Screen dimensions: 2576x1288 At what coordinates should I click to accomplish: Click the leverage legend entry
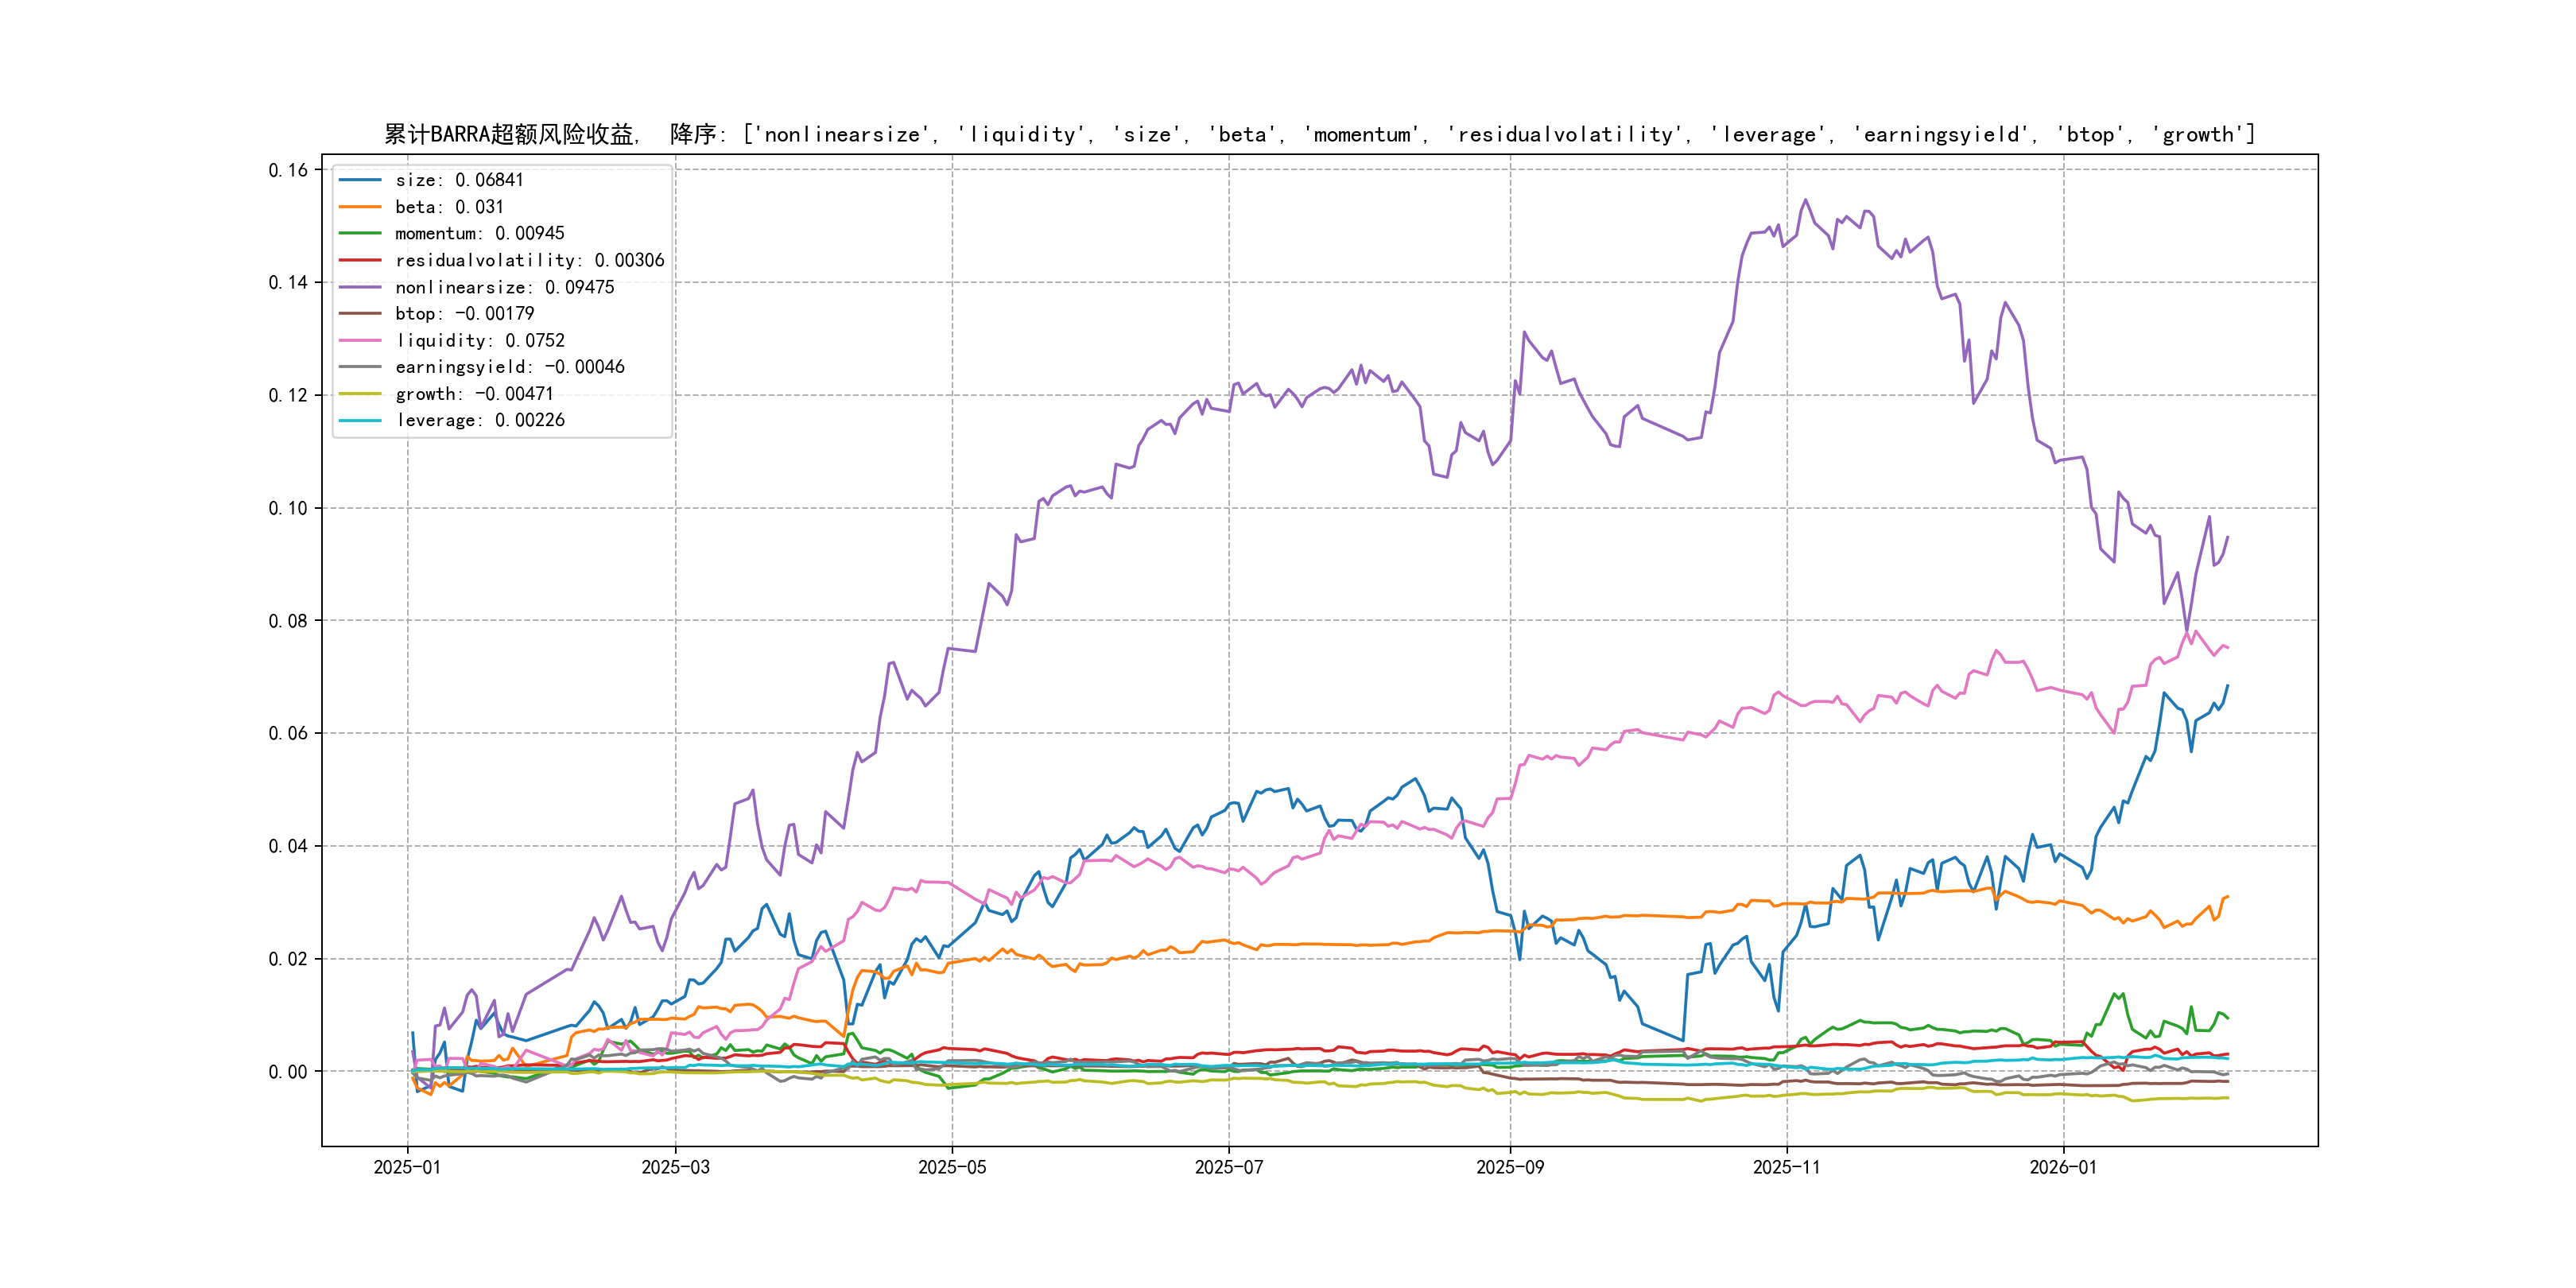(x=479, y=420)
